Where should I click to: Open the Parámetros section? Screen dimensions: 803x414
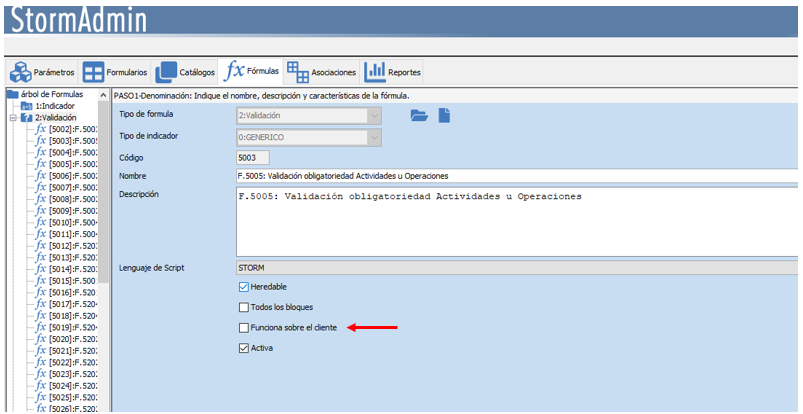42,72
